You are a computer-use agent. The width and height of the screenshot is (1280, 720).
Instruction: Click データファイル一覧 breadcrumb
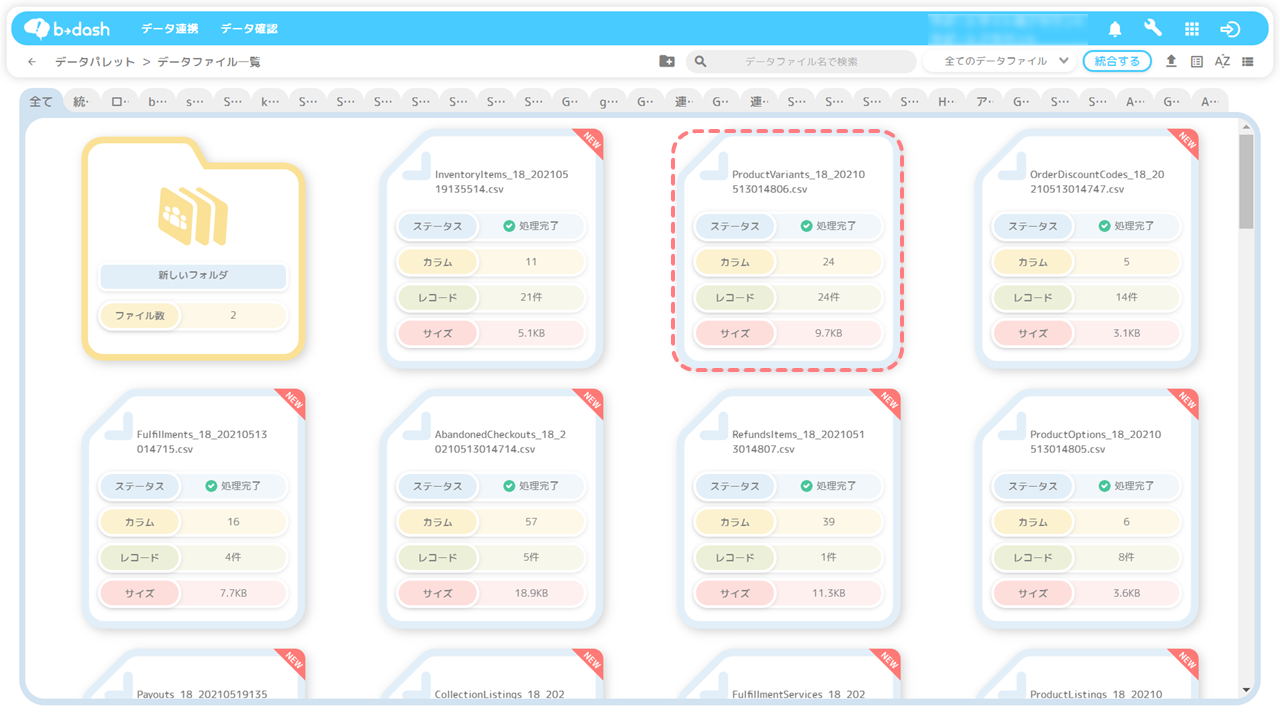209,62
